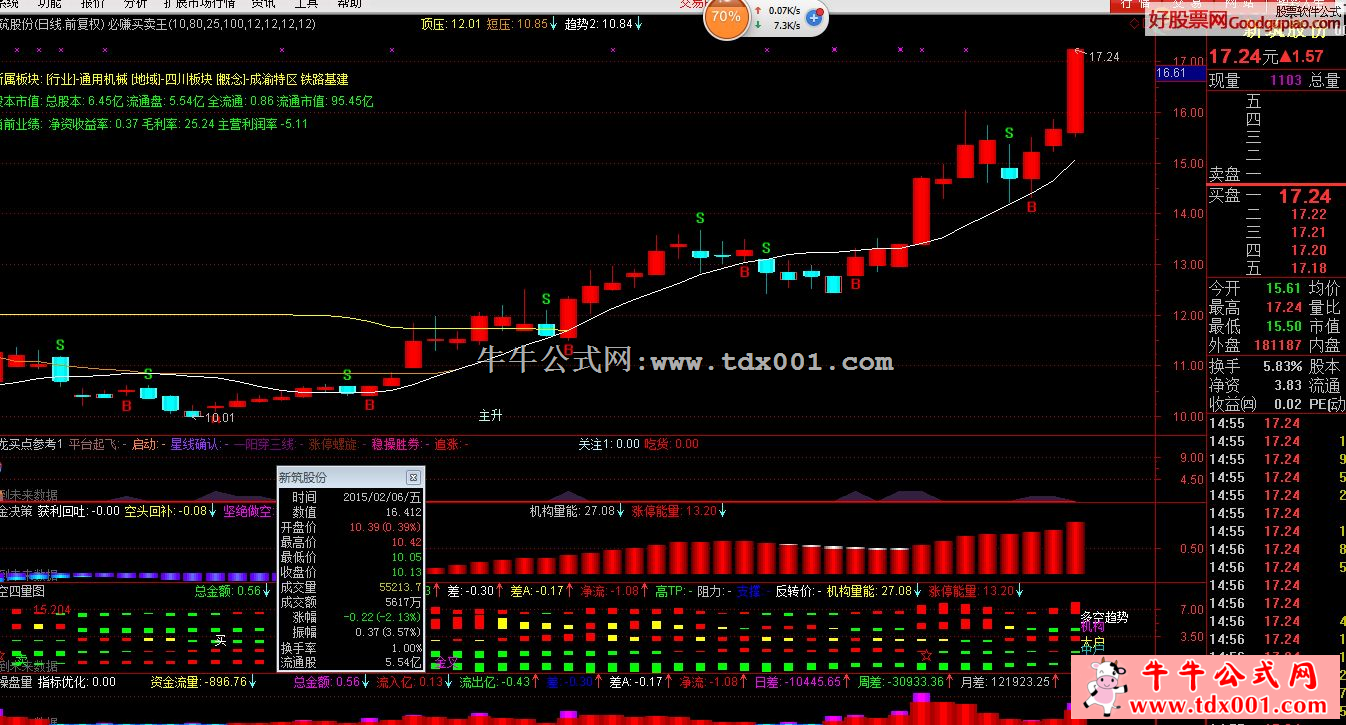Screen dimensions: 1346x725
Task: Click 净资 value 3.83
Action: (x=1288, y=385)
